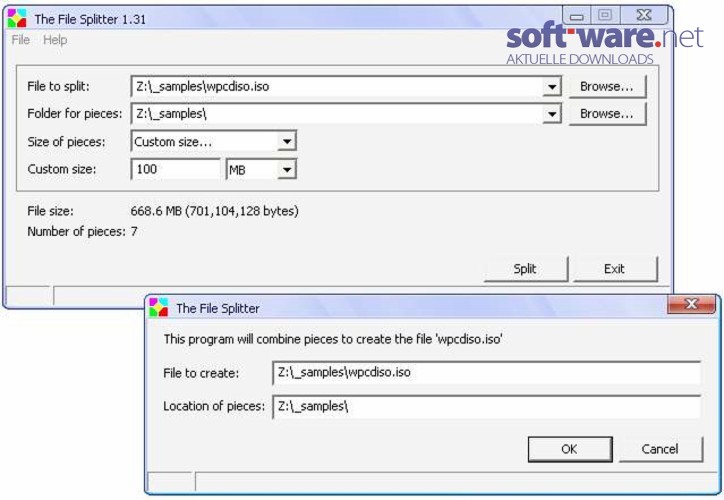Click the 'Size of pieces:' label
Image resolution: width=724 pixels, height=500 pixels.
coord(66,142)
